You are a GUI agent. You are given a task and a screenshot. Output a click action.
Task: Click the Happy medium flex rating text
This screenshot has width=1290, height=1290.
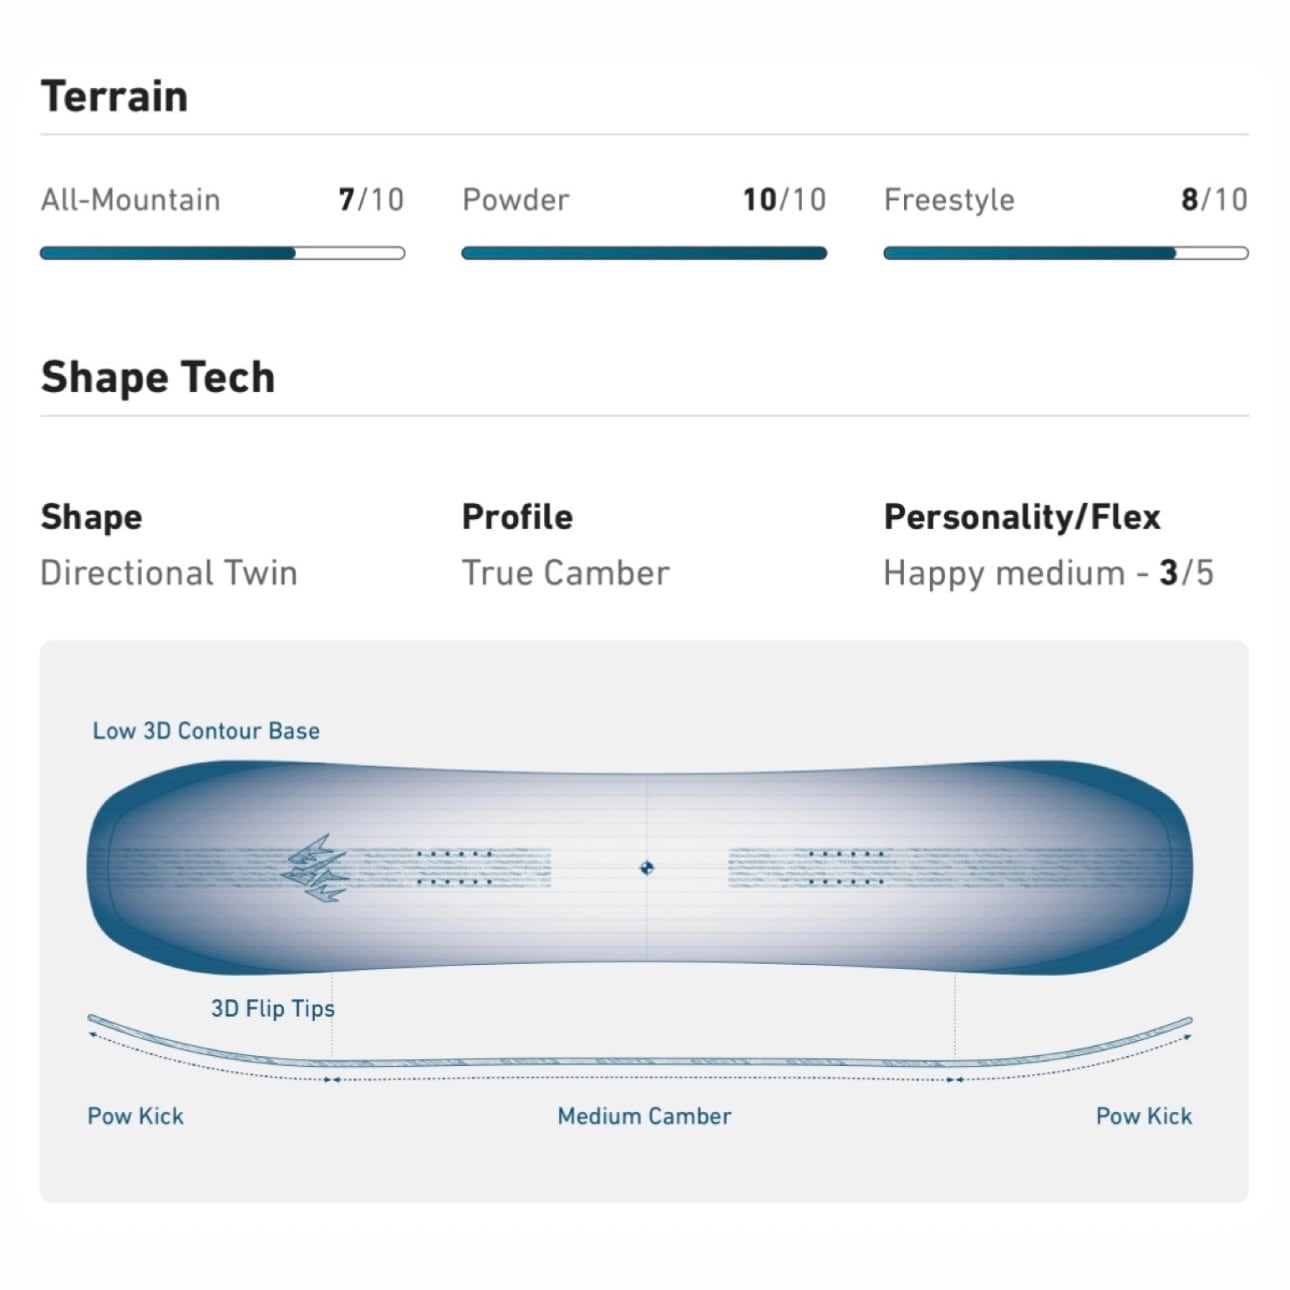1048,573
